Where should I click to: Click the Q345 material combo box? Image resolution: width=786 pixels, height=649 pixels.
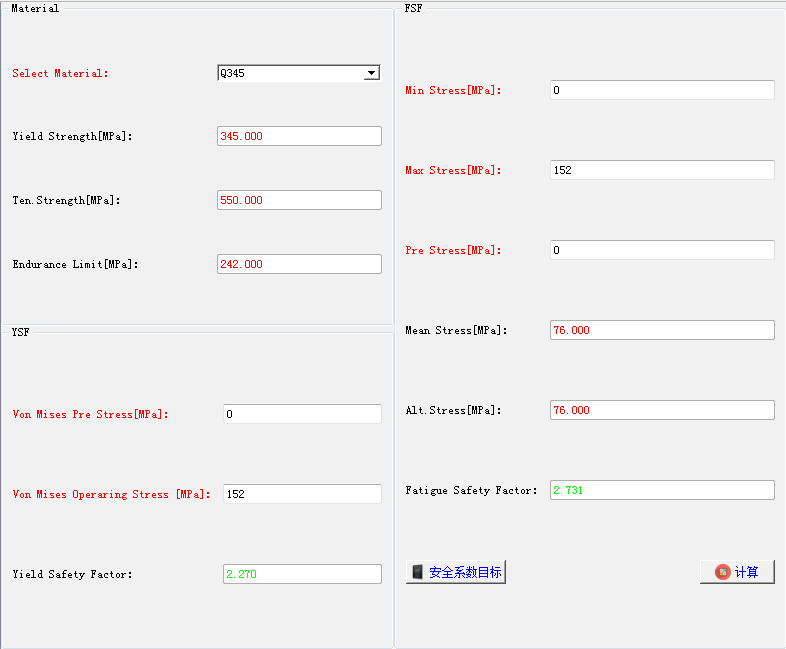coord(290,73)
